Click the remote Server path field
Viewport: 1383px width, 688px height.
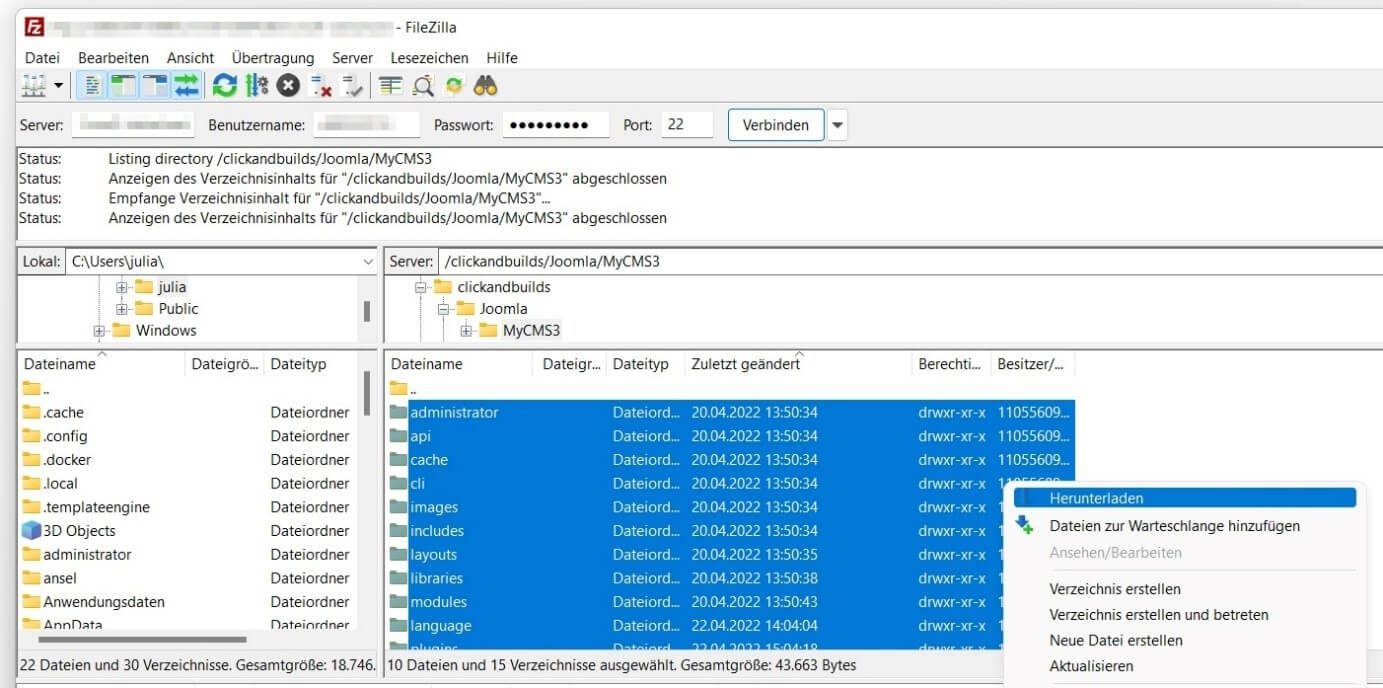tap(910, 262)
